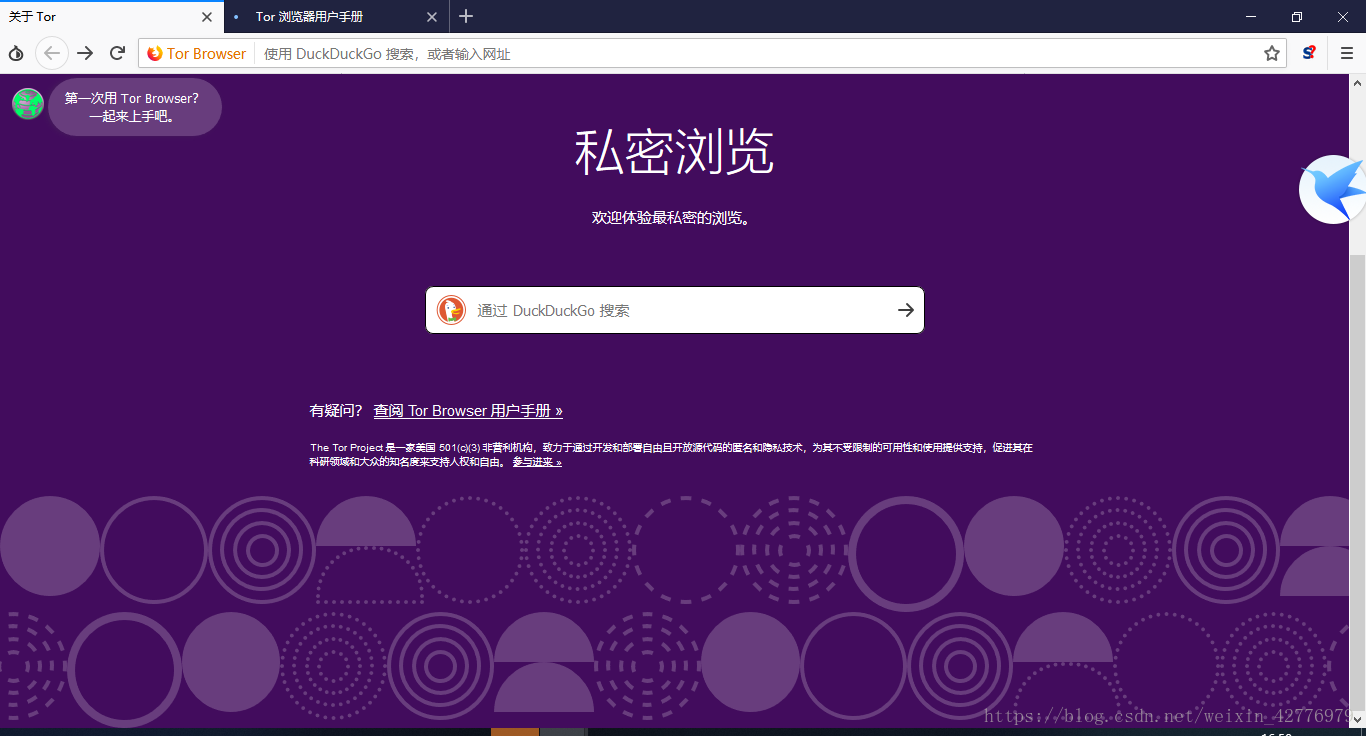This screenshot has height=736, width=1366.
Task: Click the 私密浏览 heading text
Action: (674, 153)
